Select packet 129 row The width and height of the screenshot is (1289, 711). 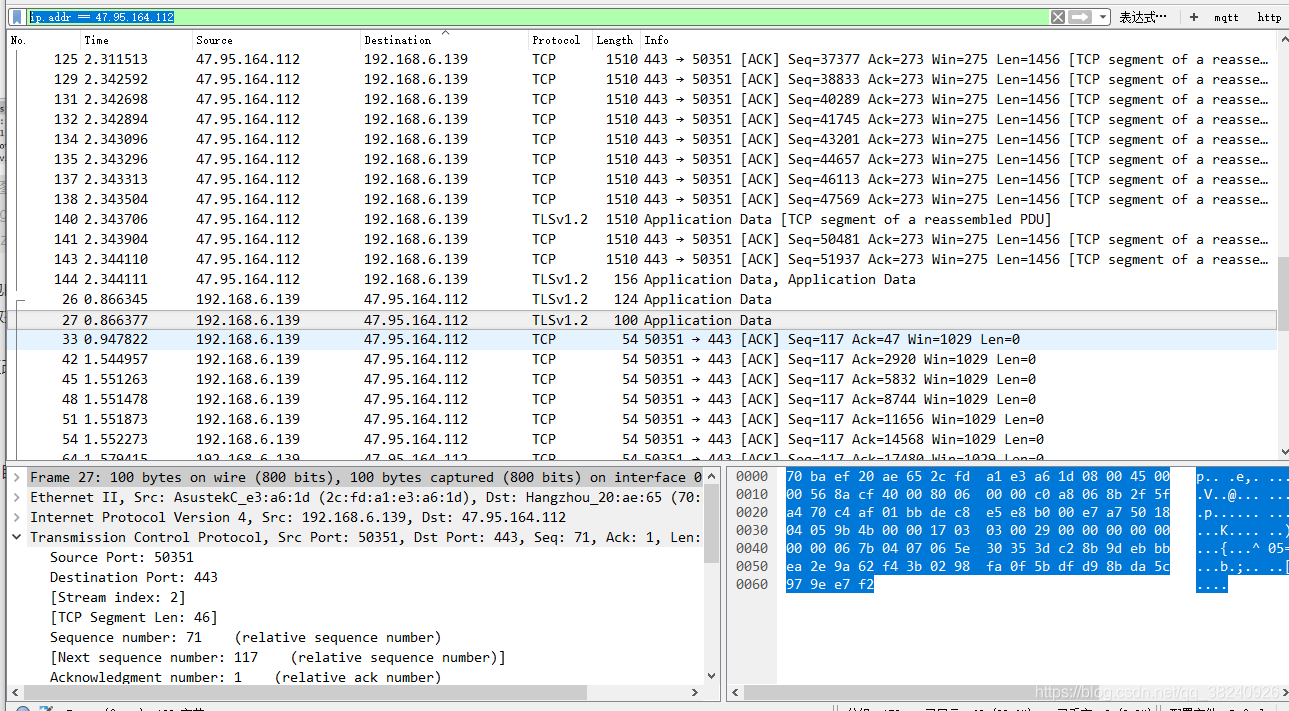pyautogui.click(x=641, y=79)
